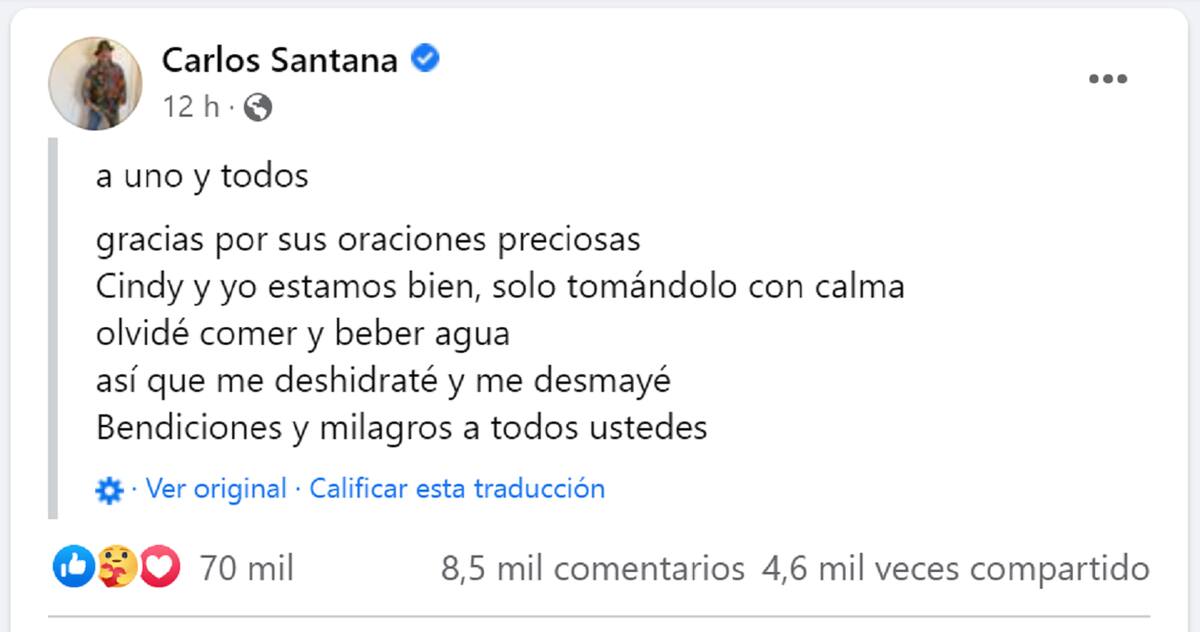Open translation settings gear icon

point(108,490)
